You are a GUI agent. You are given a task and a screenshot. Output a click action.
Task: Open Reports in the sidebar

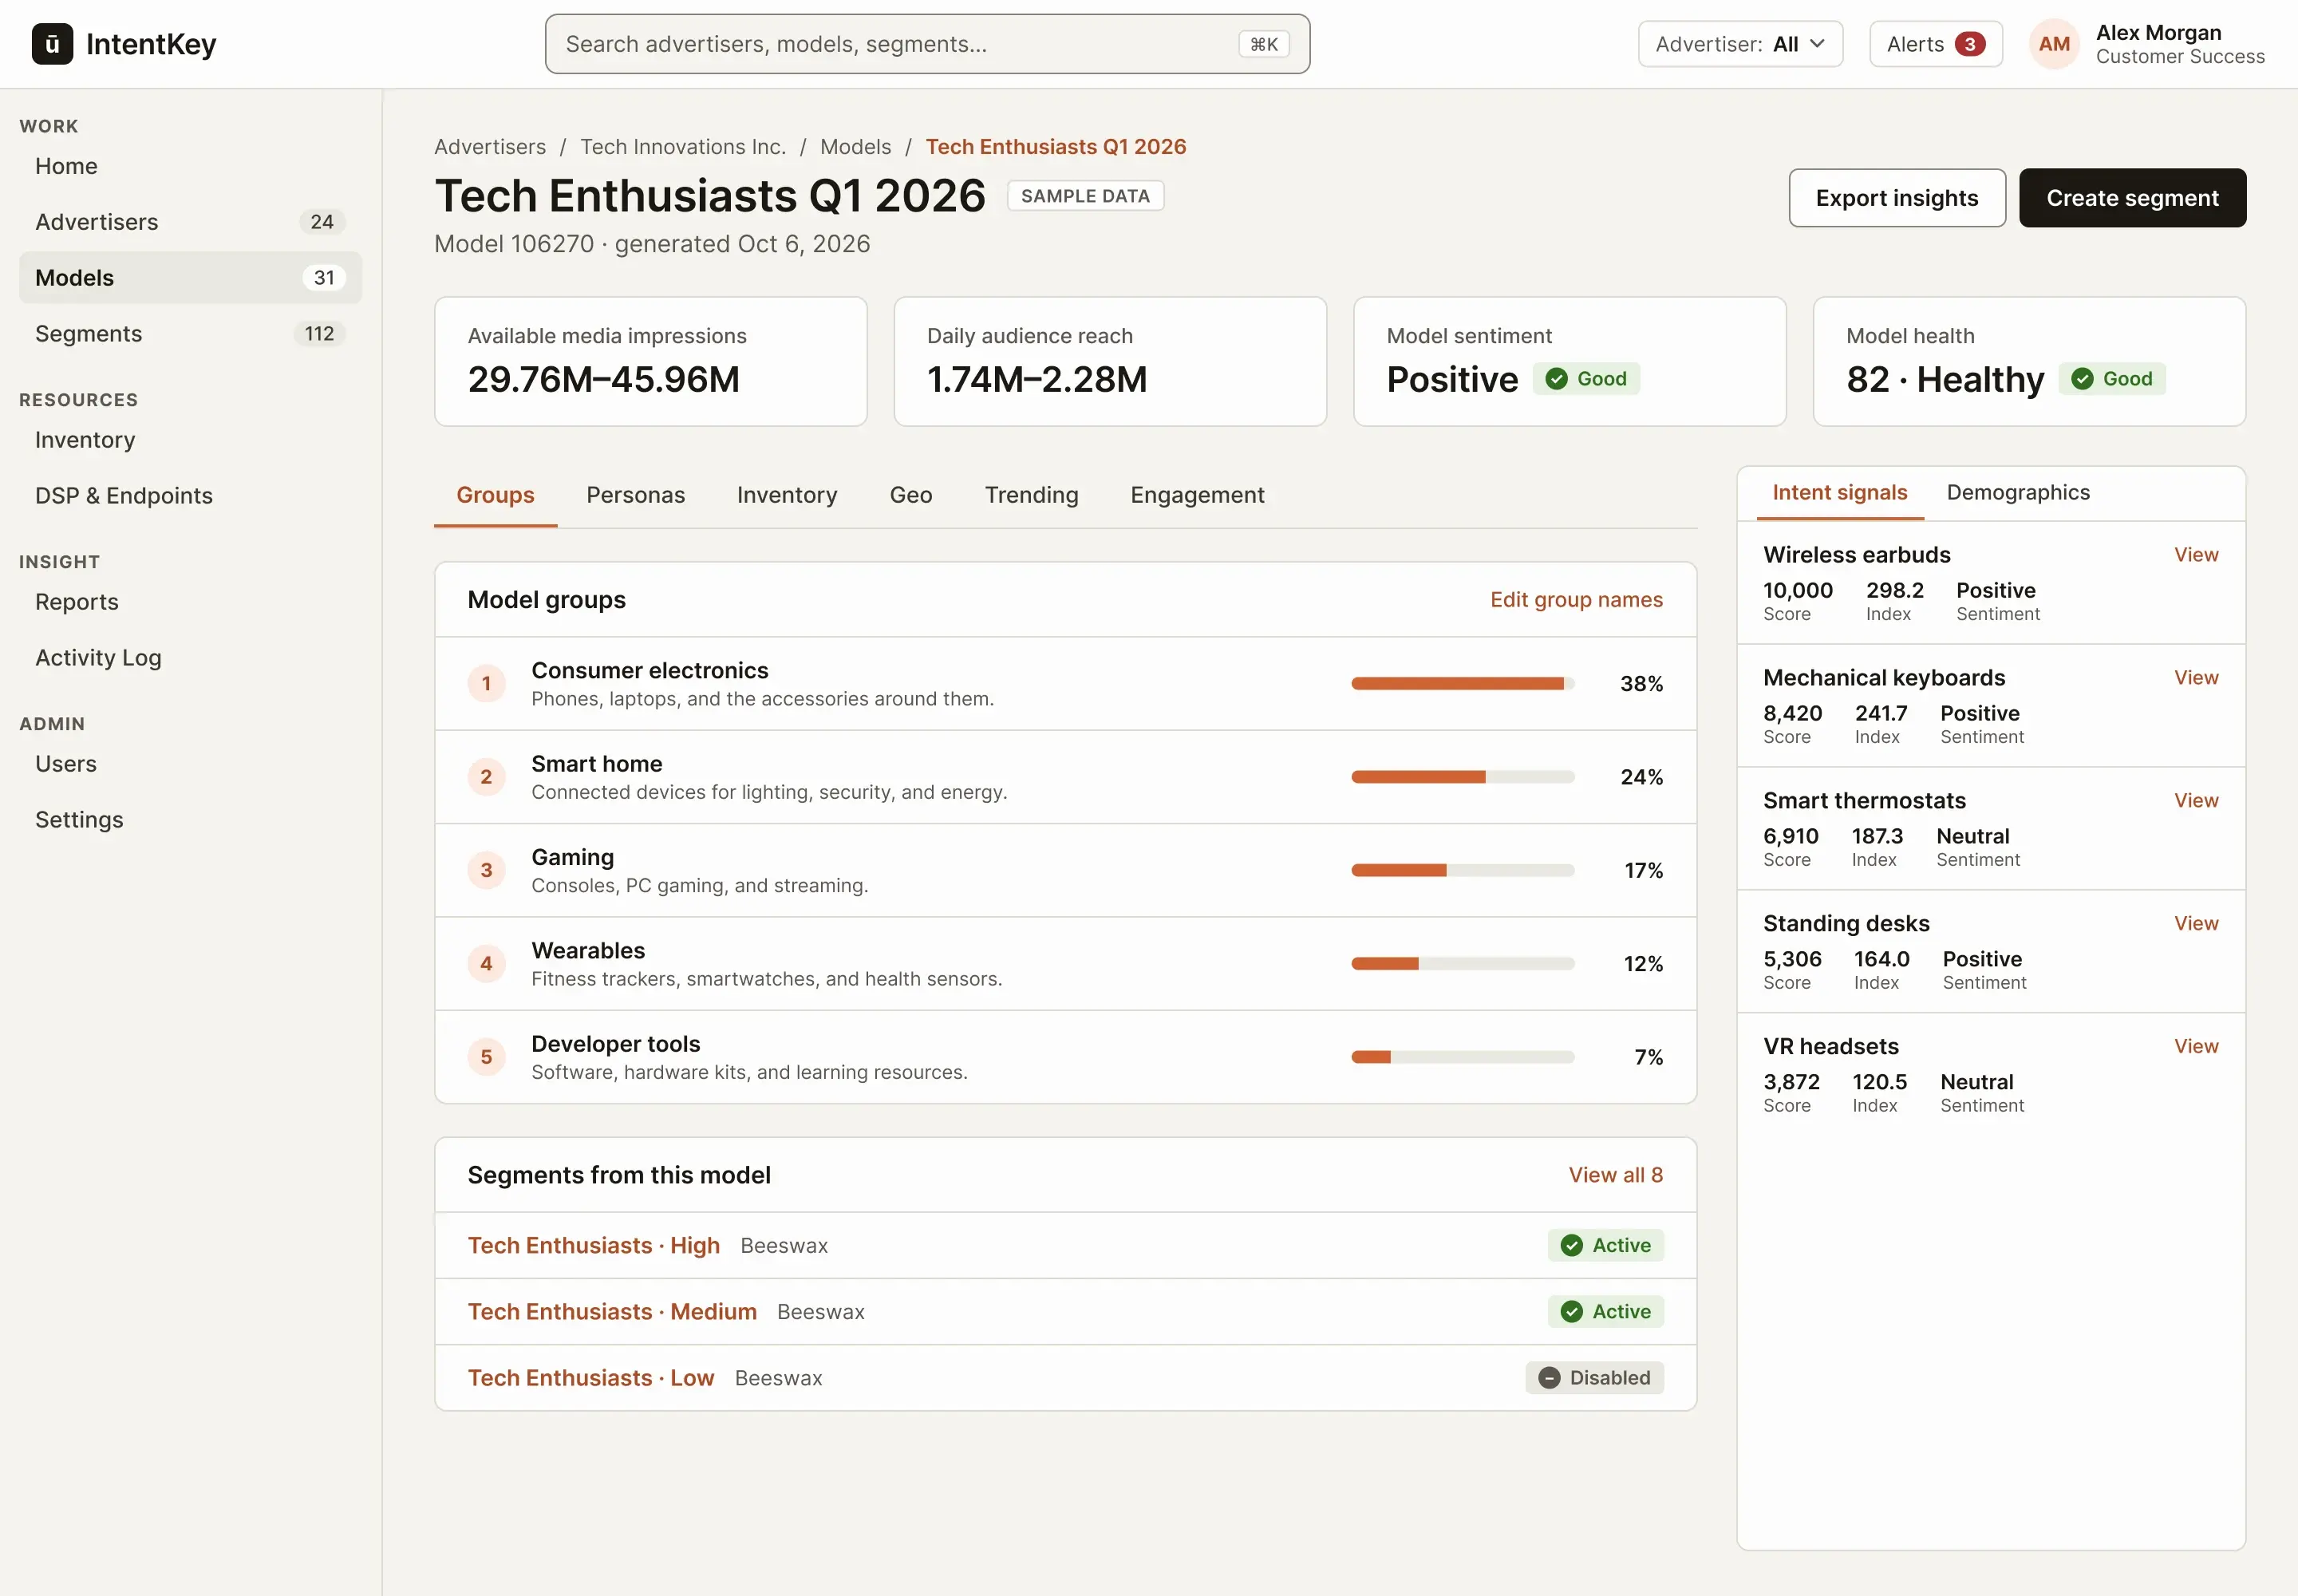[x=190, y=602]
